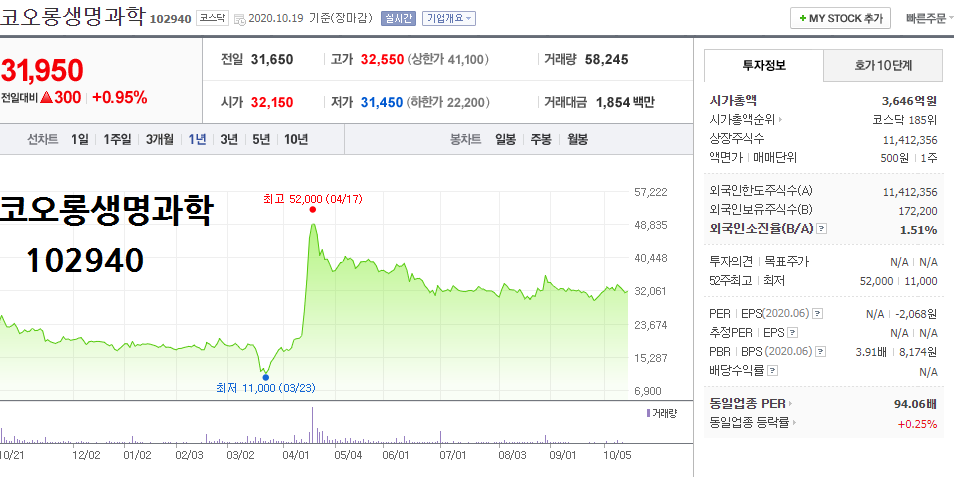957x477 pixels.
Task: Open the 시가총액순위 link
Action: point(746,120)
